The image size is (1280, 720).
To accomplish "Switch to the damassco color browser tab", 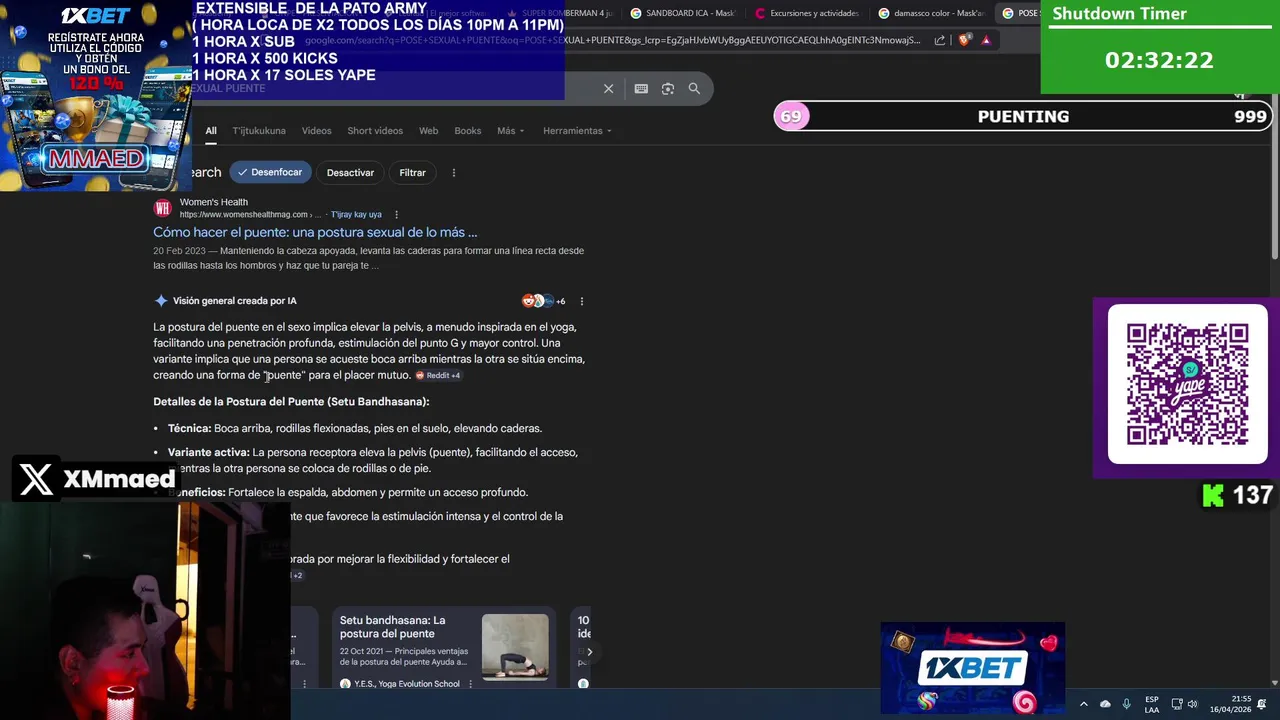I will tap(932, 13).
